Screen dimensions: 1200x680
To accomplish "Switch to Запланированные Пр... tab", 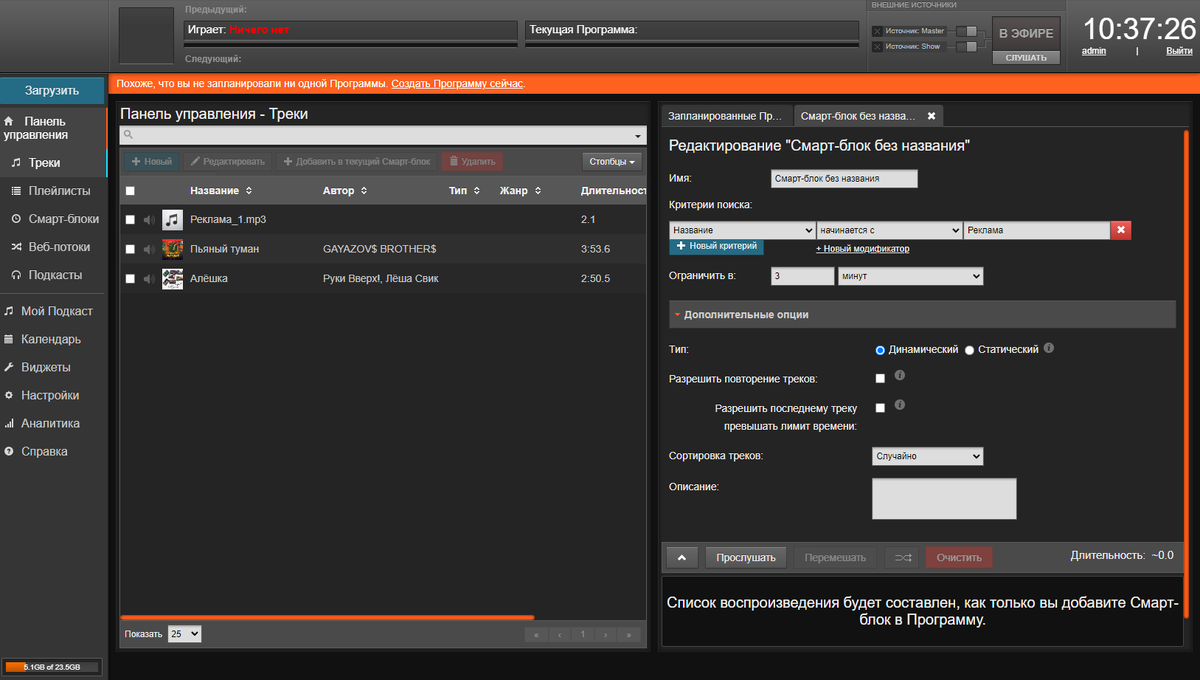I will pos(726,116).
